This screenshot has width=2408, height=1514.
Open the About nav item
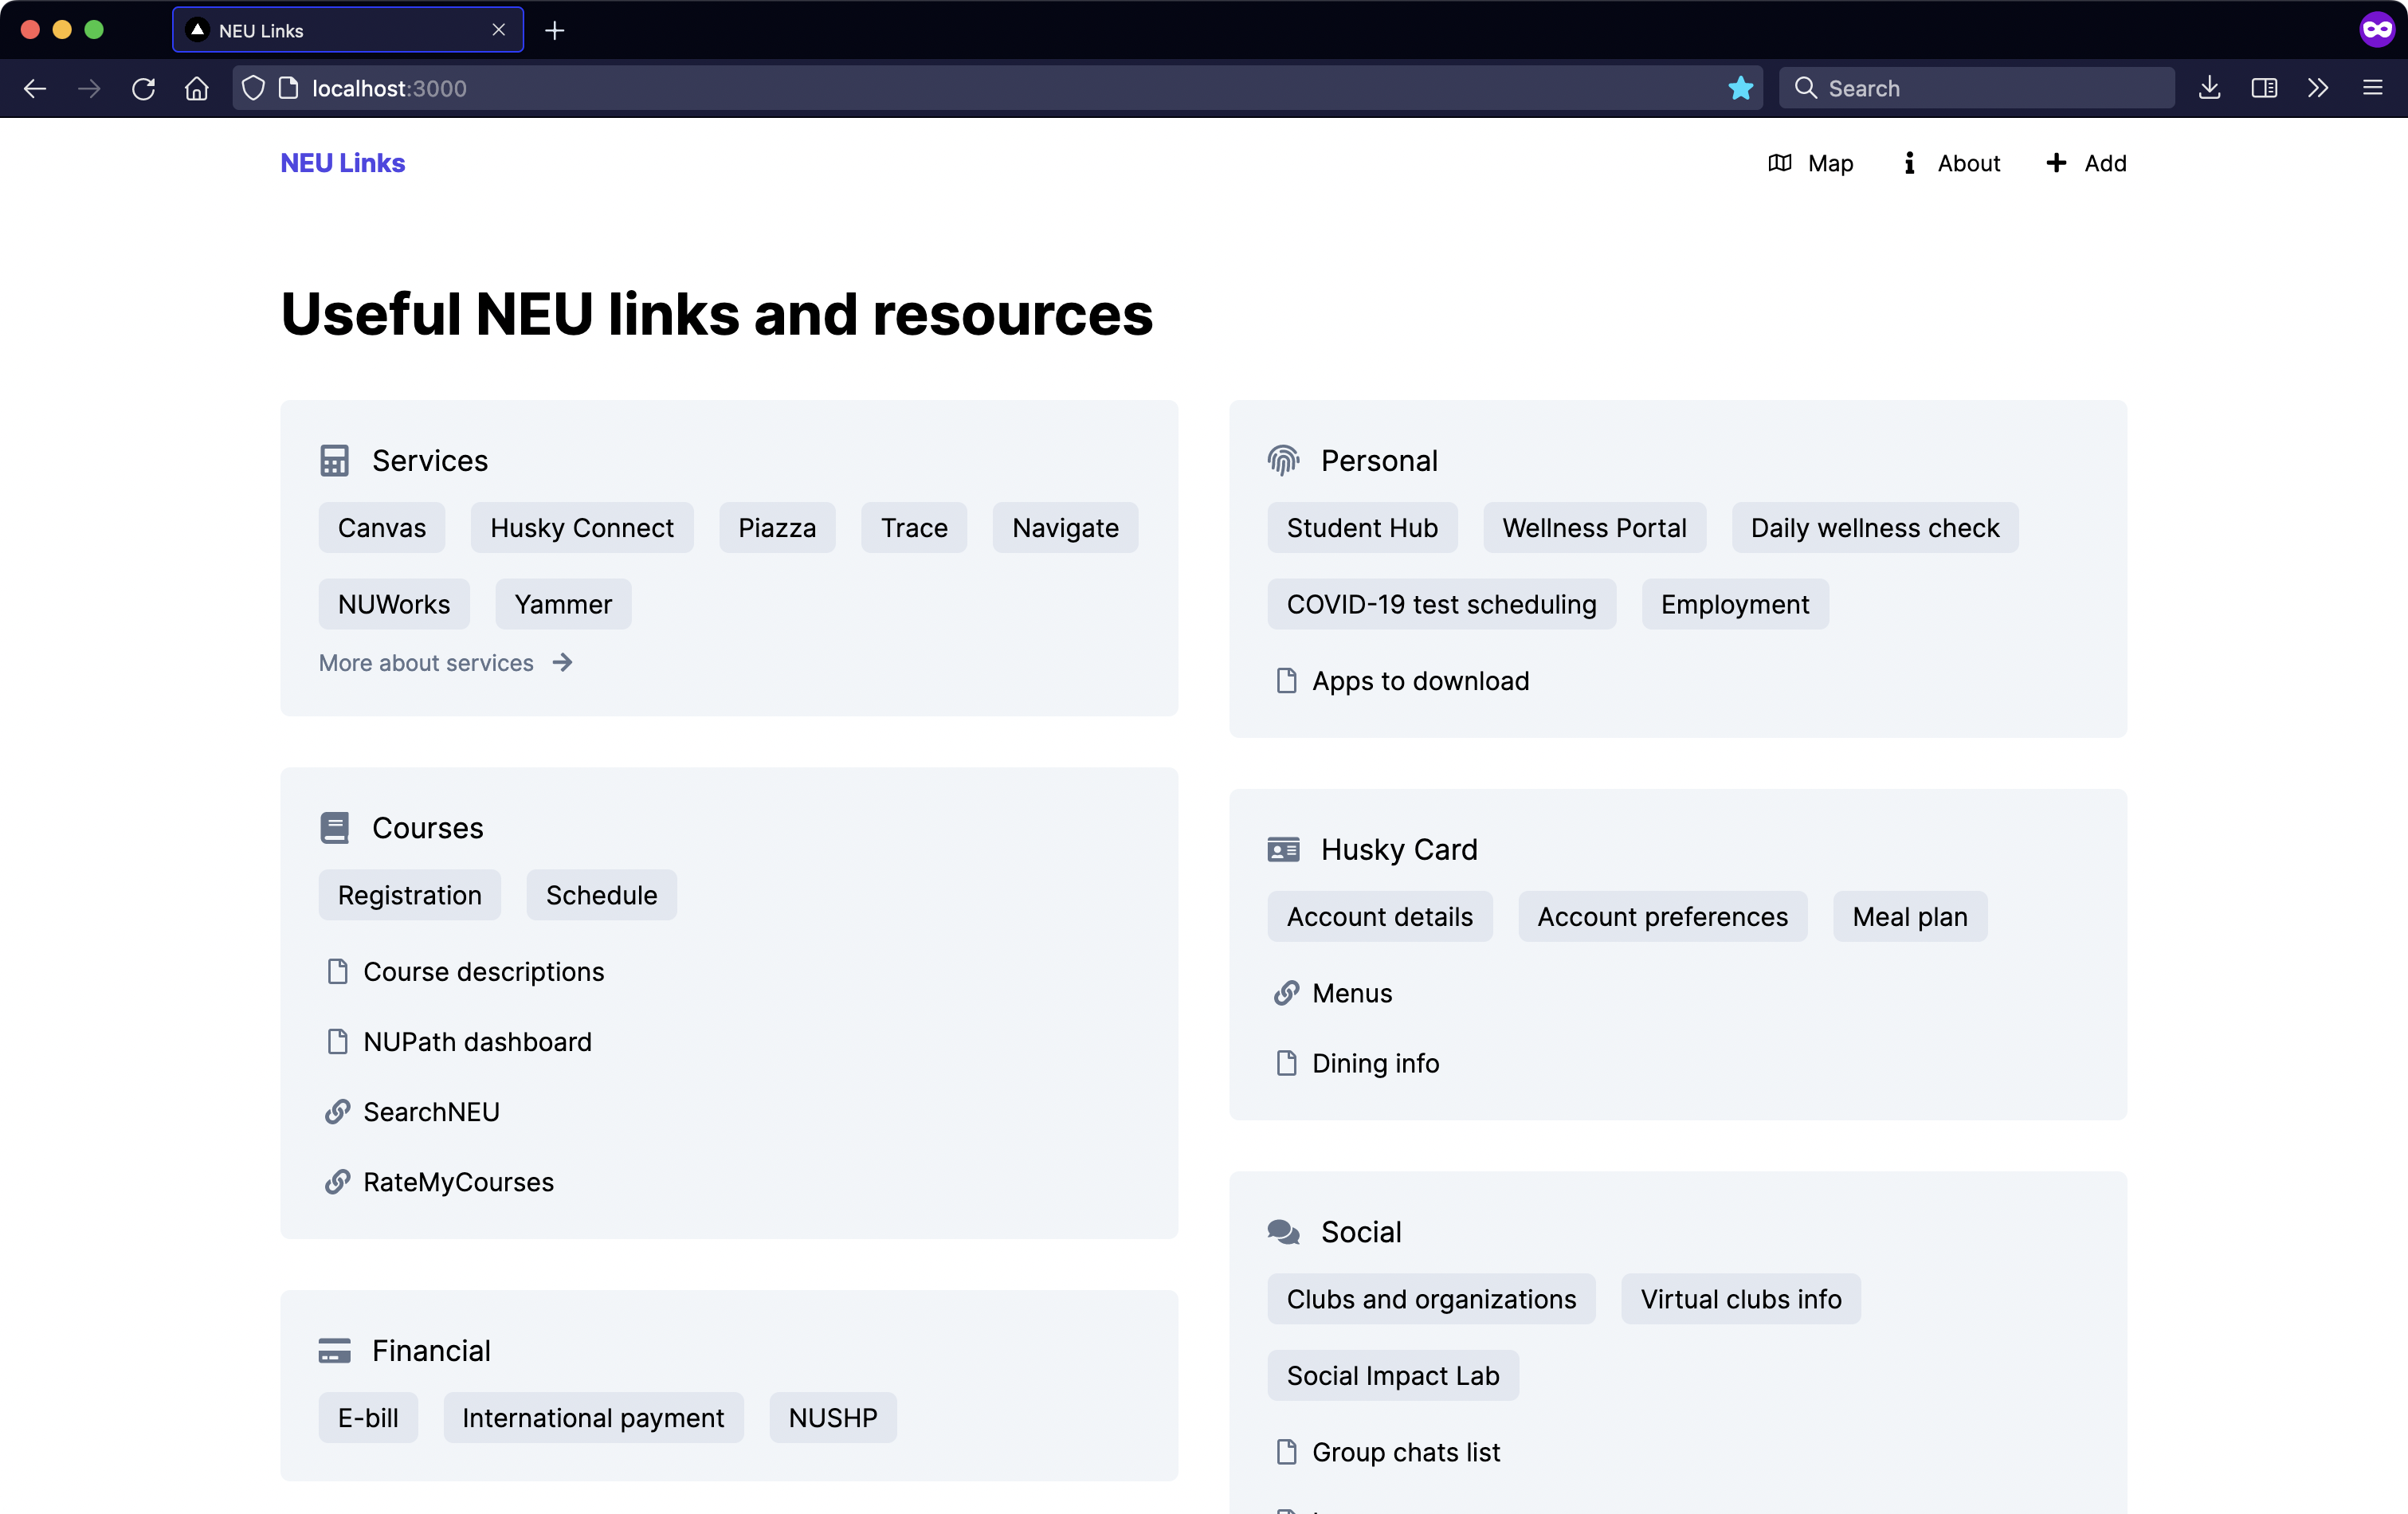coord(1951,163)
